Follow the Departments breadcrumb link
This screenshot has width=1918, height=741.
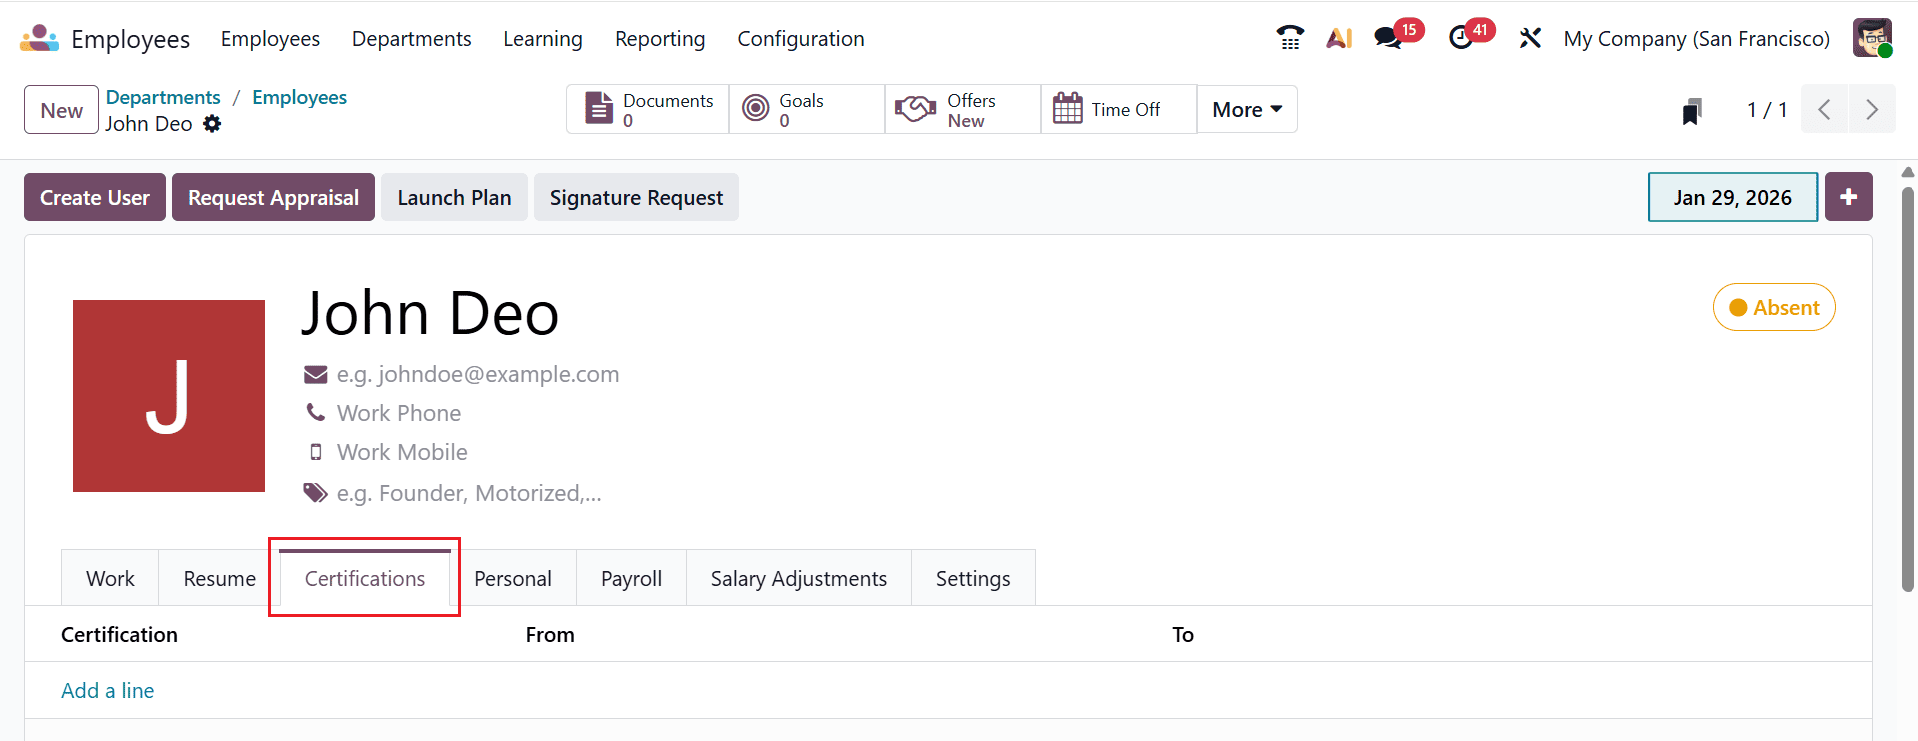163,97
